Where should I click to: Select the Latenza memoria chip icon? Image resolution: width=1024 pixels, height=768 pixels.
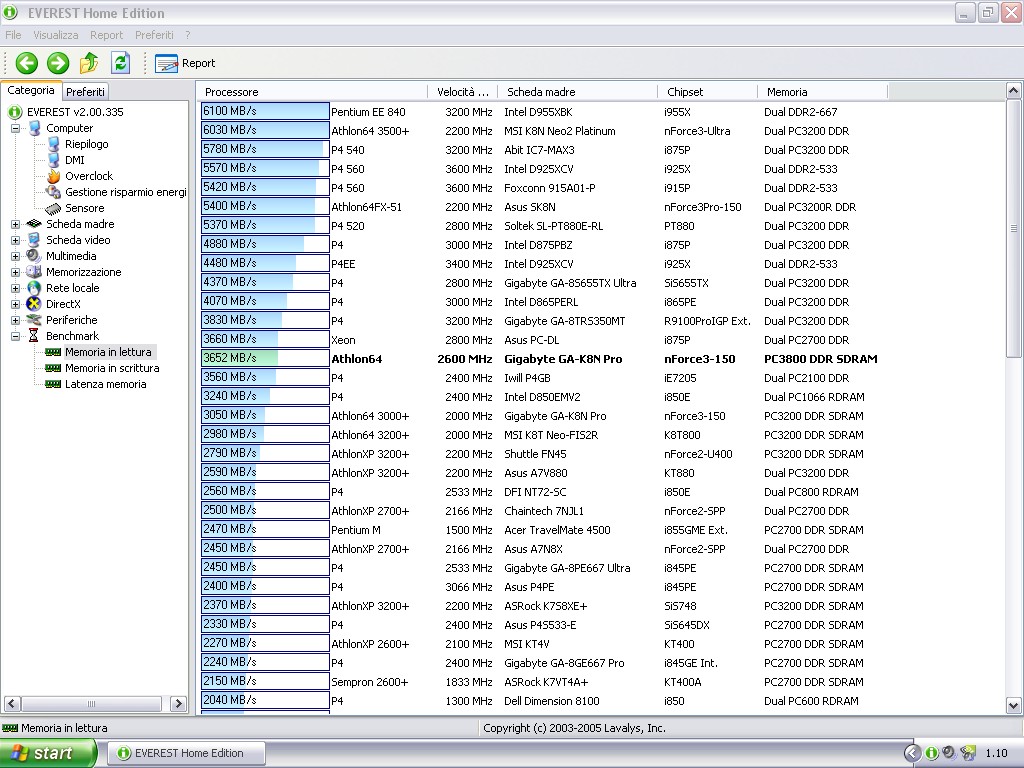pos(54,384)
